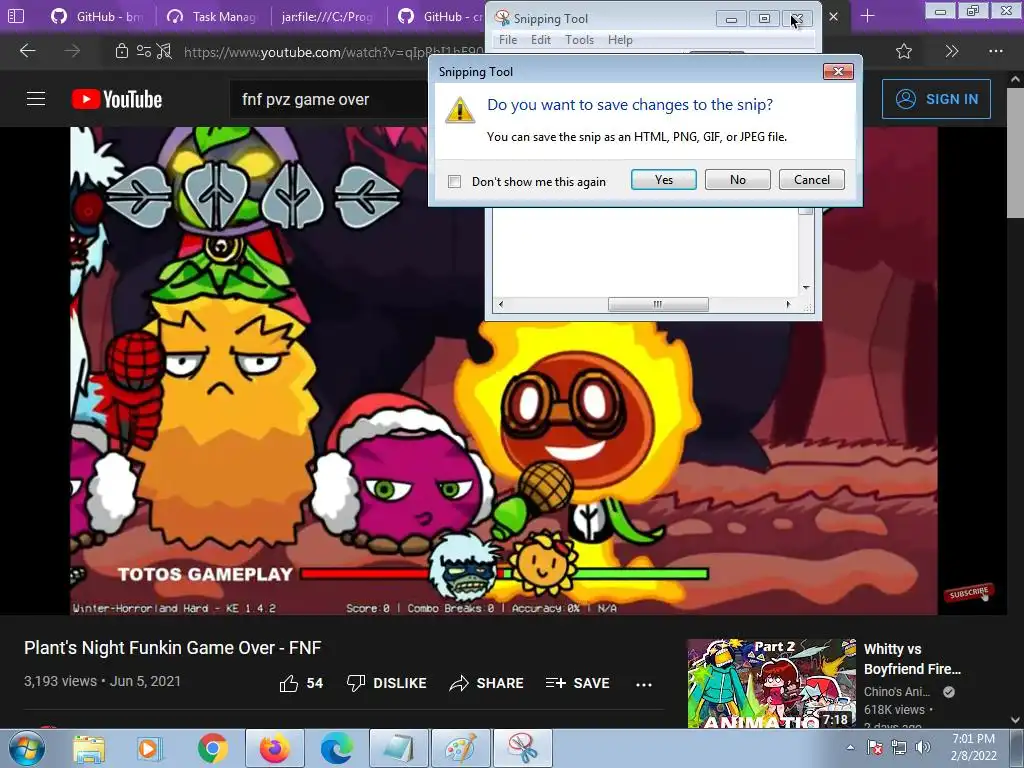This screenshot has width=1024, height=768.
Task: Click the SUBSCRIBE watermark in video corner
Action: click(969, 593)
